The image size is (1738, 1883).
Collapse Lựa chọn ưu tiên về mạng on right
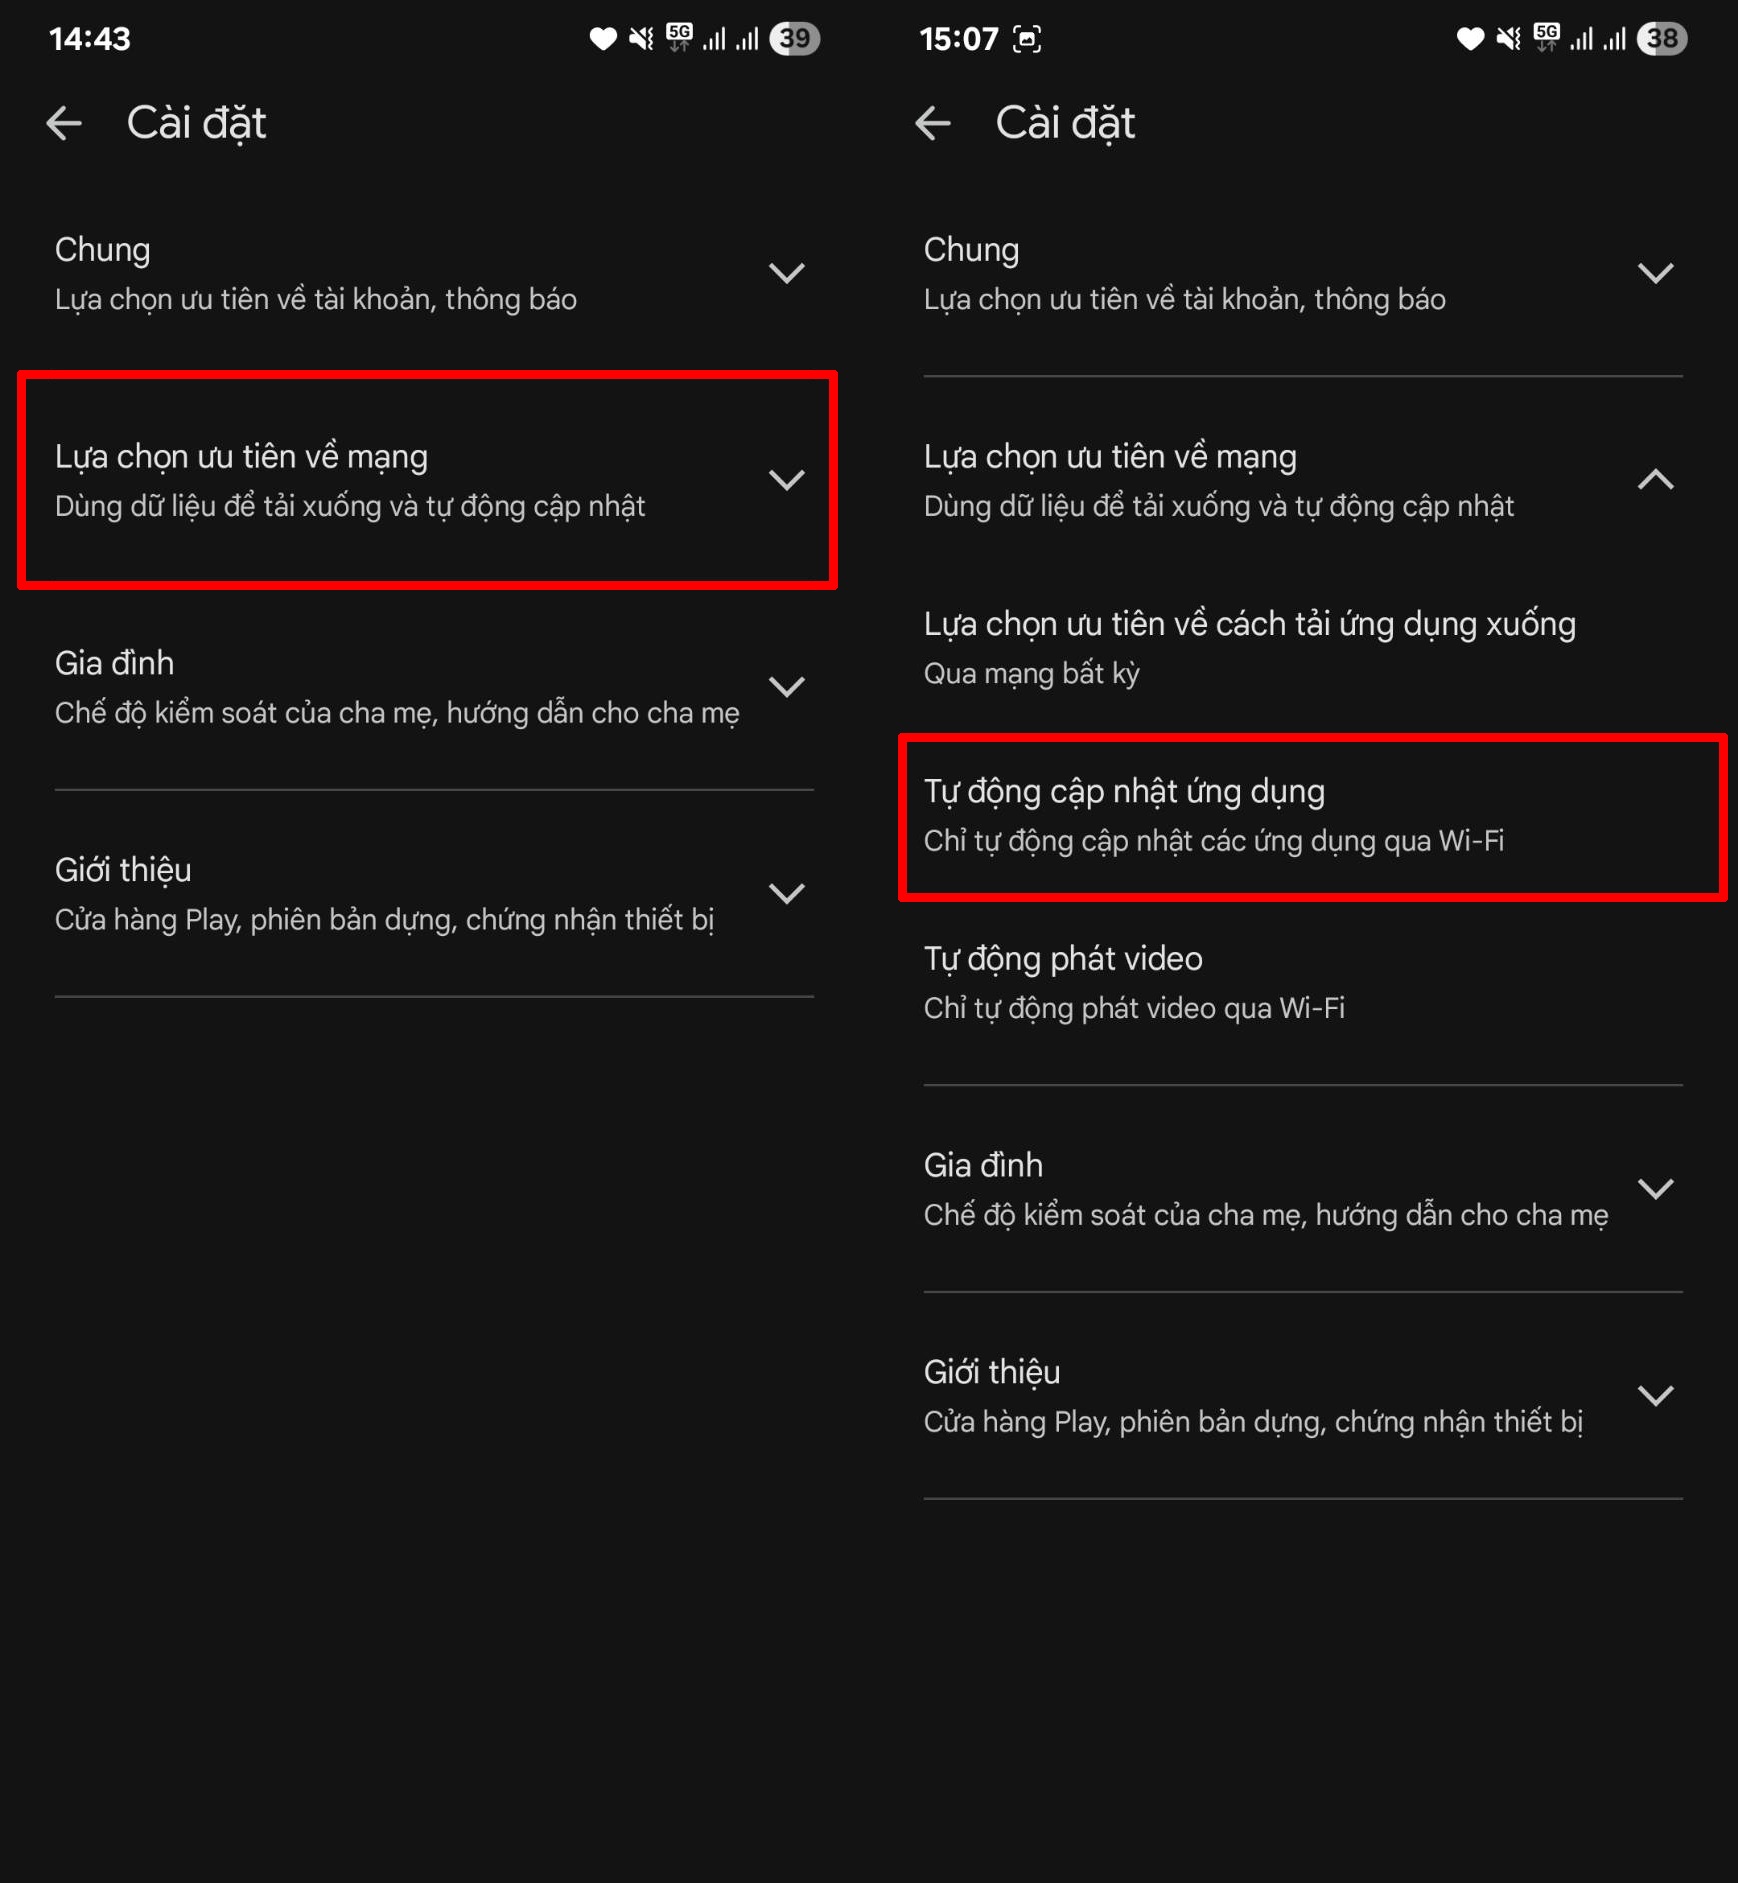(x=1655, y=480)
